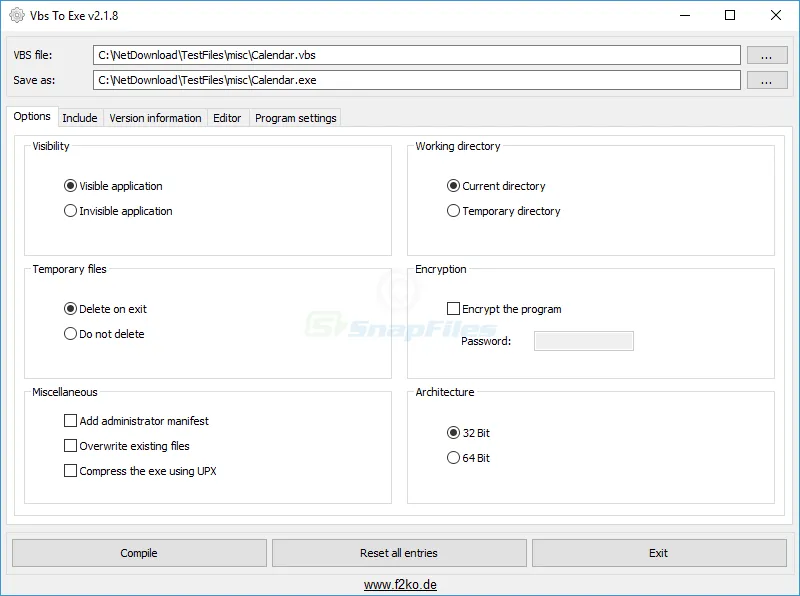Click Reset all entries
Image resolution: width=800 pixels, height=596 pixels.
pos(399,553)
